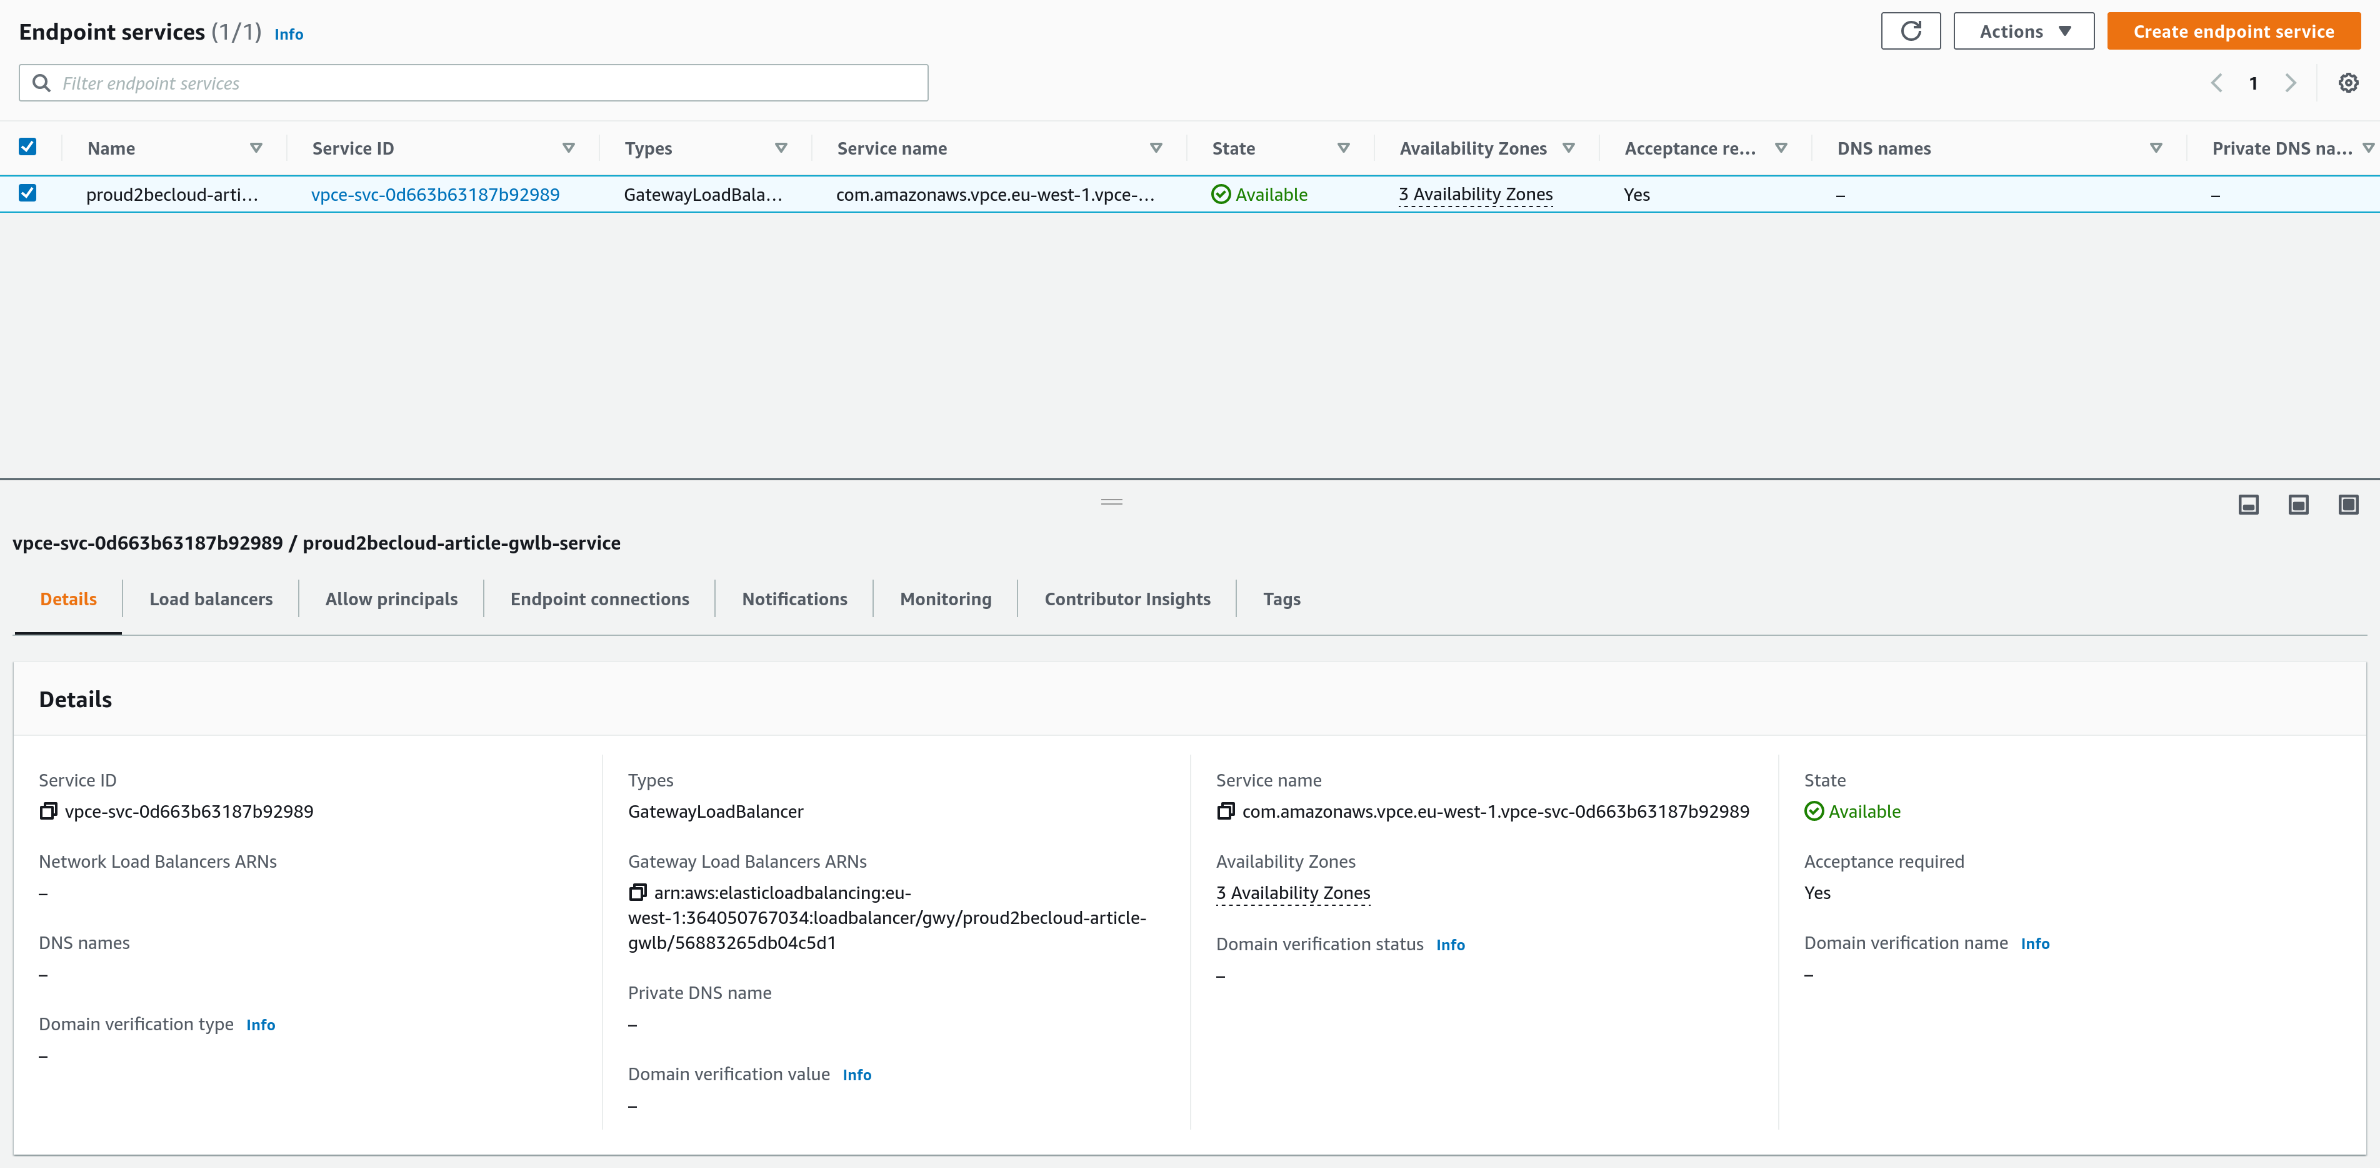This screenshot has height=1168, width=2380.
Task: Open the Endpoint connections tab
Action: coord(599,599)
